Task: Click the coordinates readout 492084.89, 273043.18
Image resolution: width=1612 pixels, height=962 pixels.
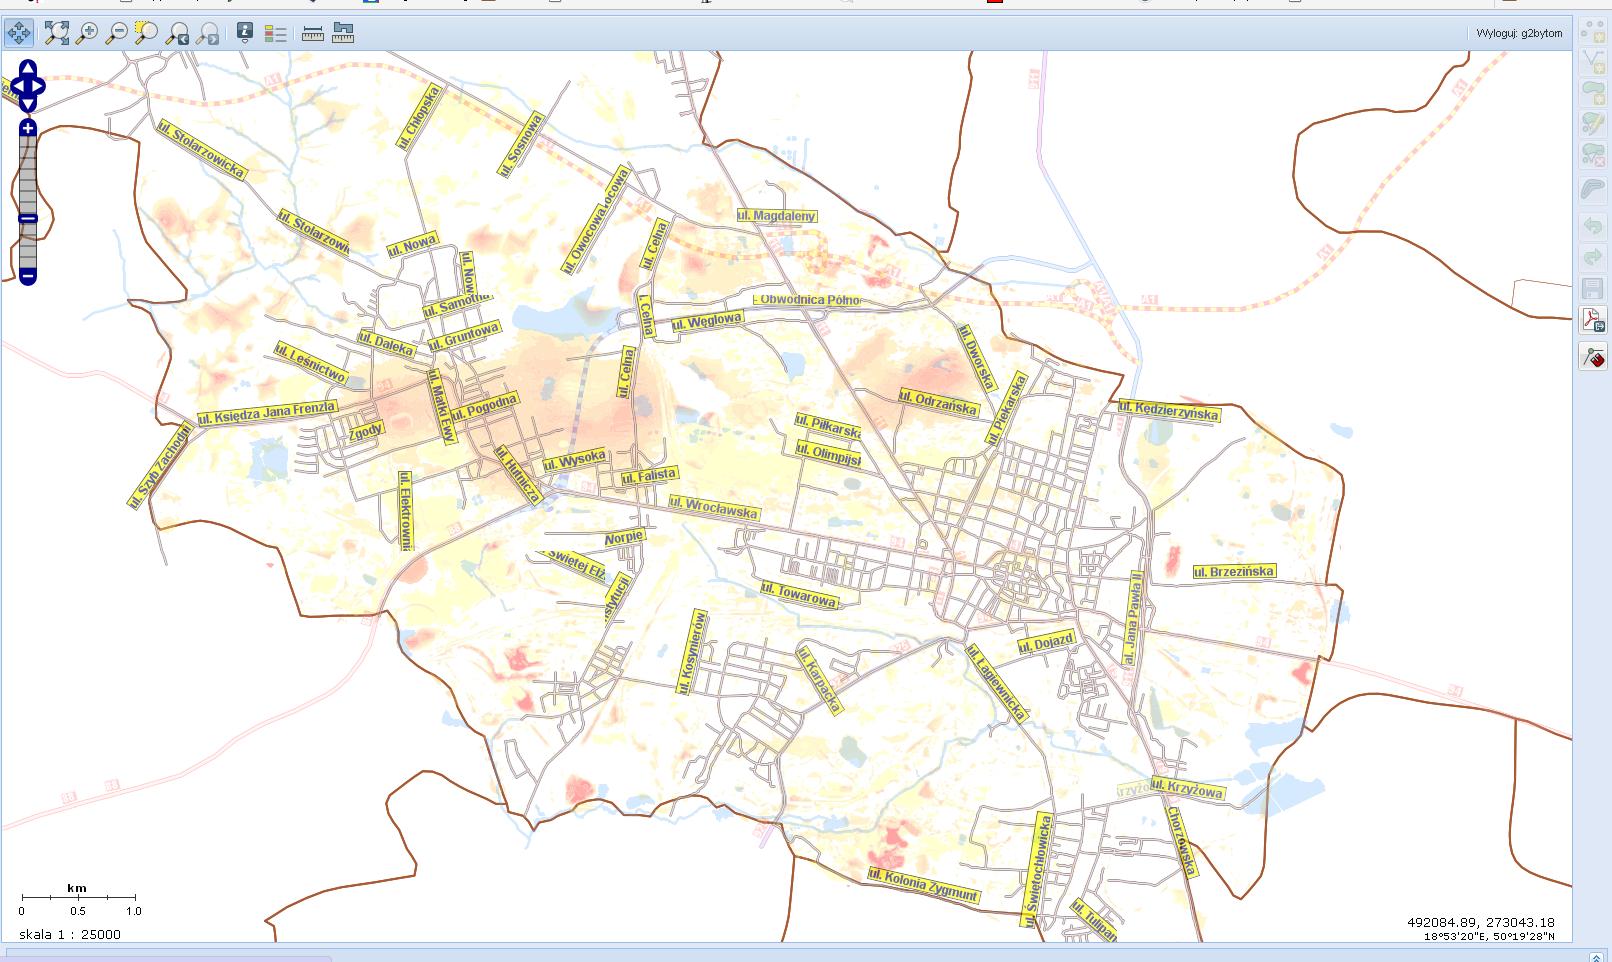Action: 1481,922
